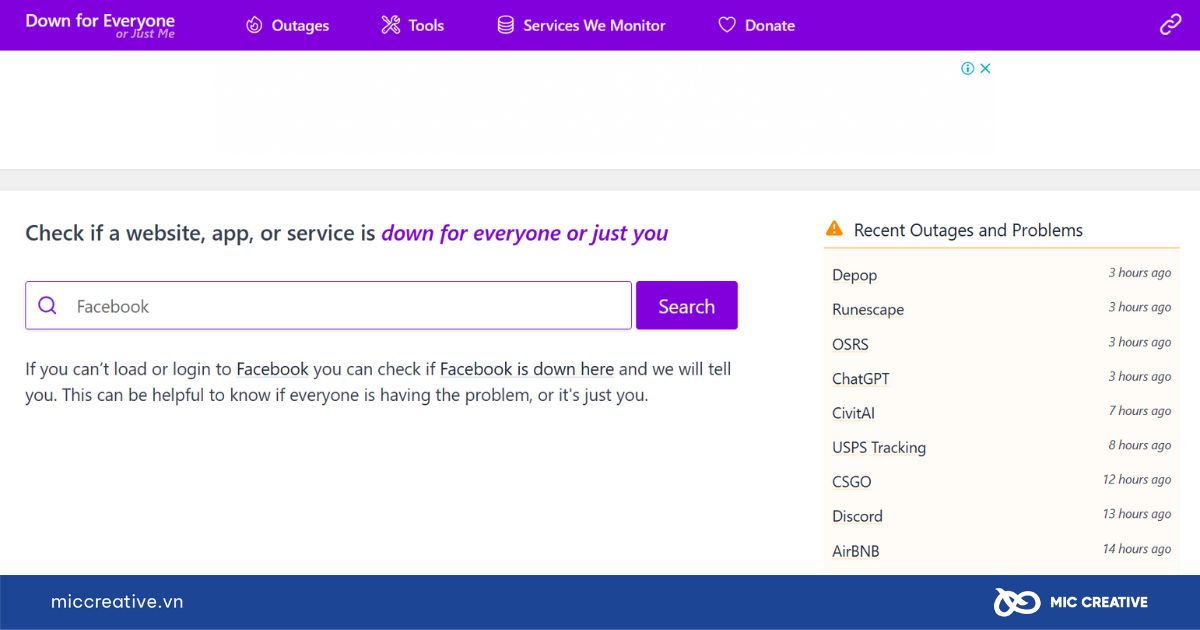The width and height of the screenshot is (1200, 630).
Task: Click the Recent Outages and Problems heading
Action: pyautogui.click(x=968, y=230)
